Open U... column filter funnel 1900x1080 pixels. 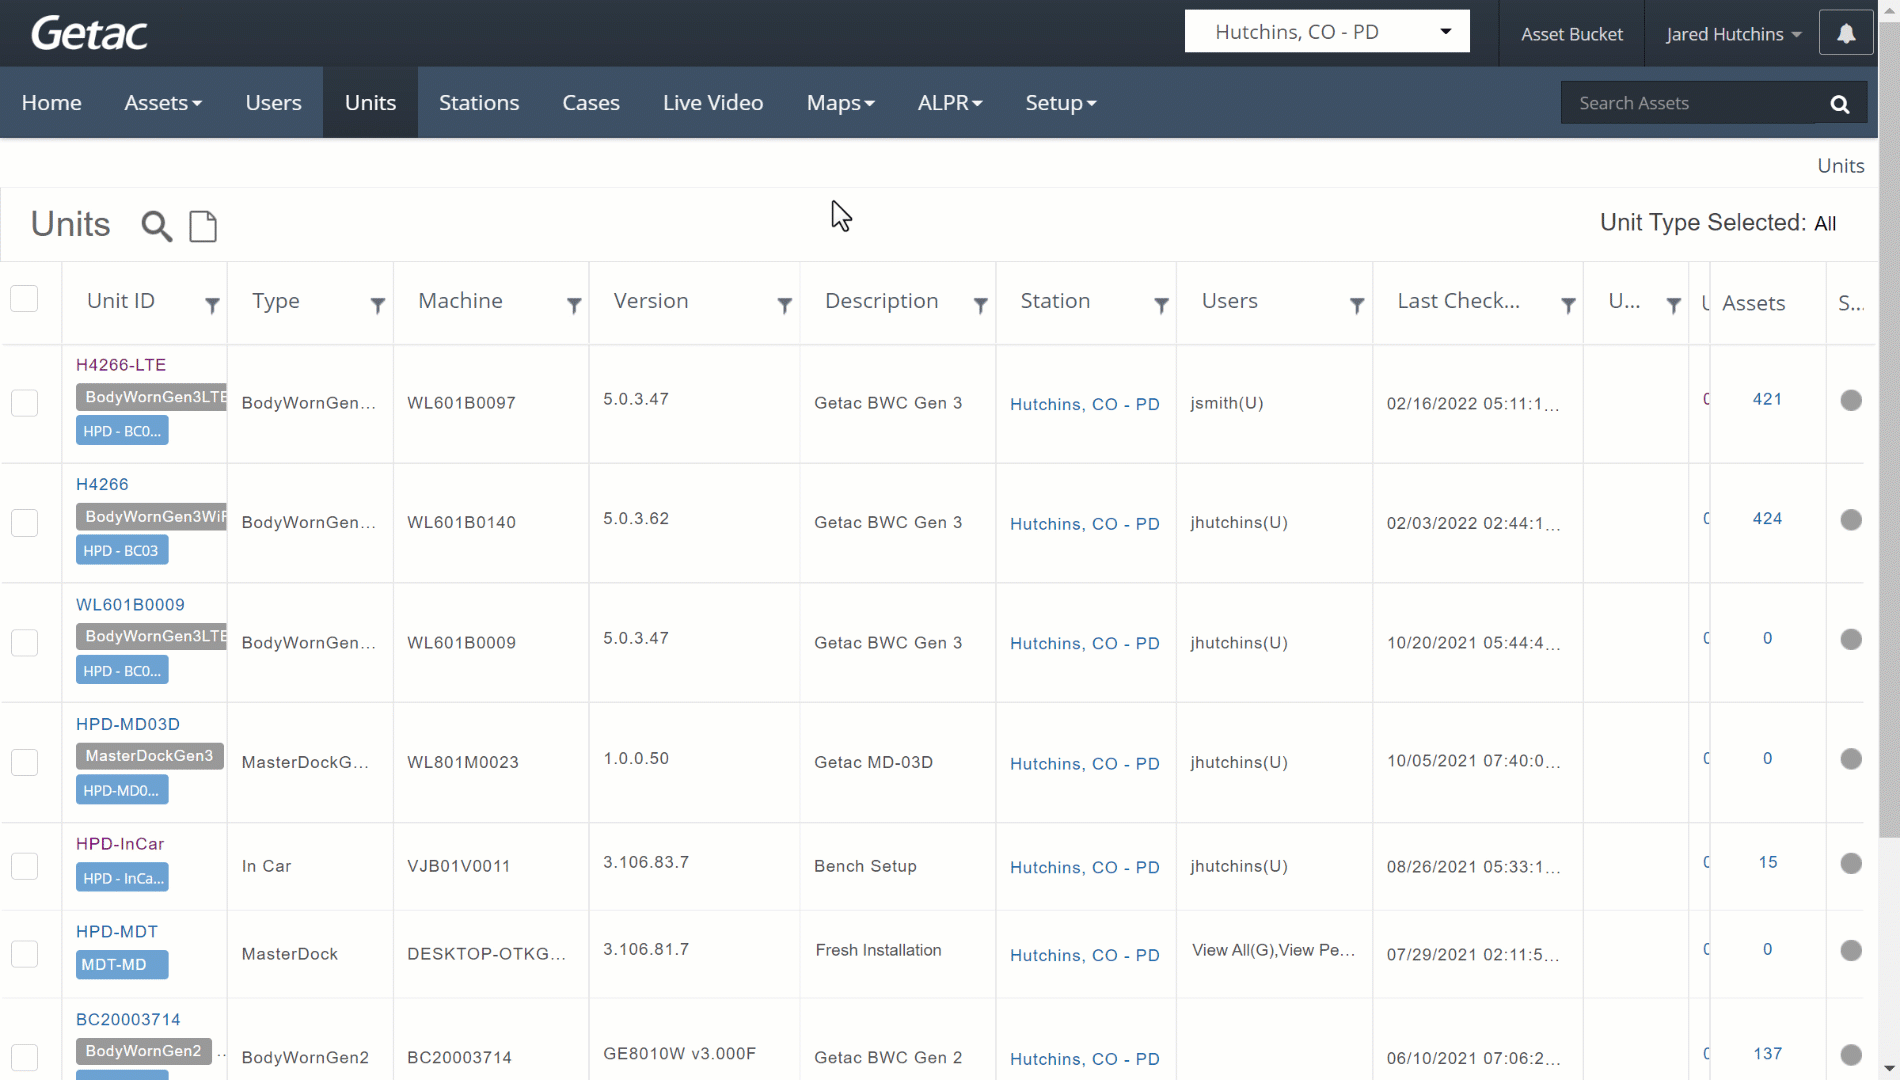1673,305
